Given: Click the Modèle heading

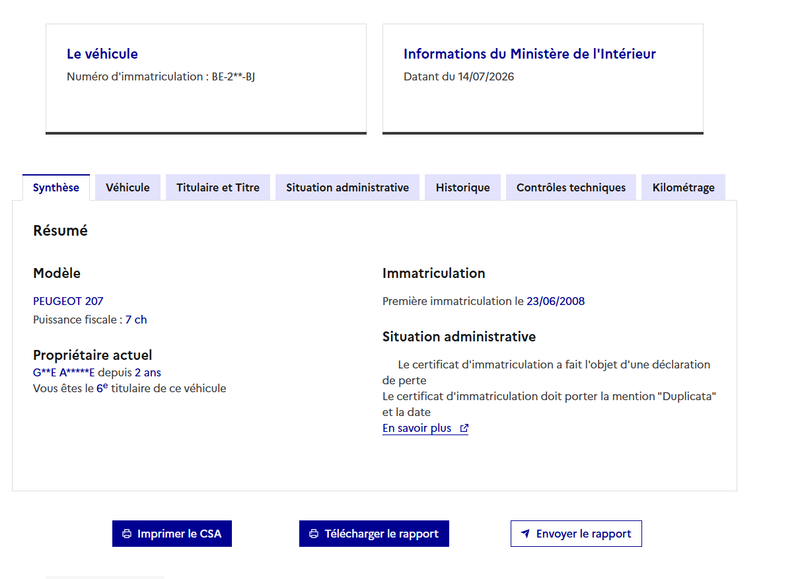Looking at the screenshot, I should click(57, 273).
